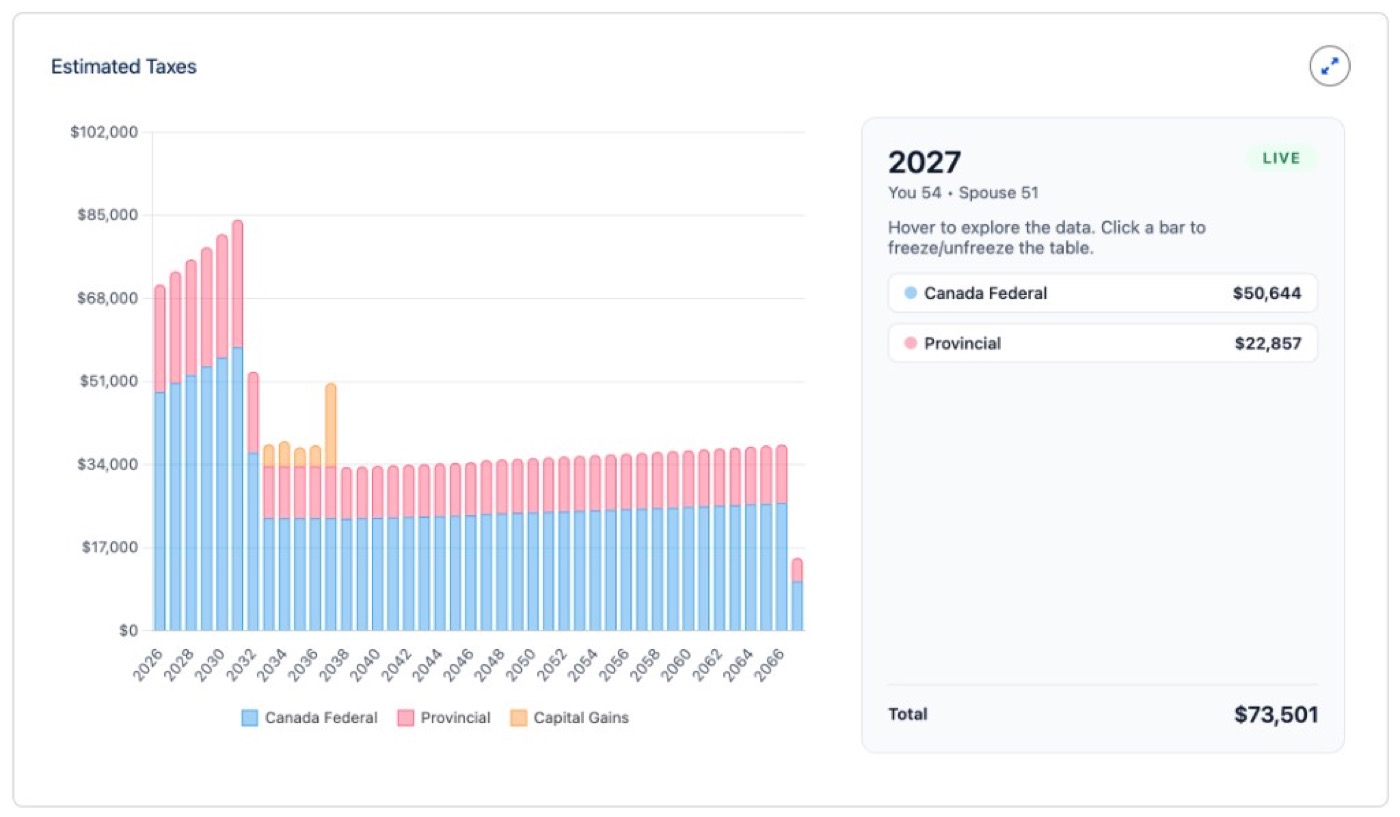This screenshot has height=817, width=1400.
Task: Click the Provincial row showing $22,857
Action: point(1102,343)
